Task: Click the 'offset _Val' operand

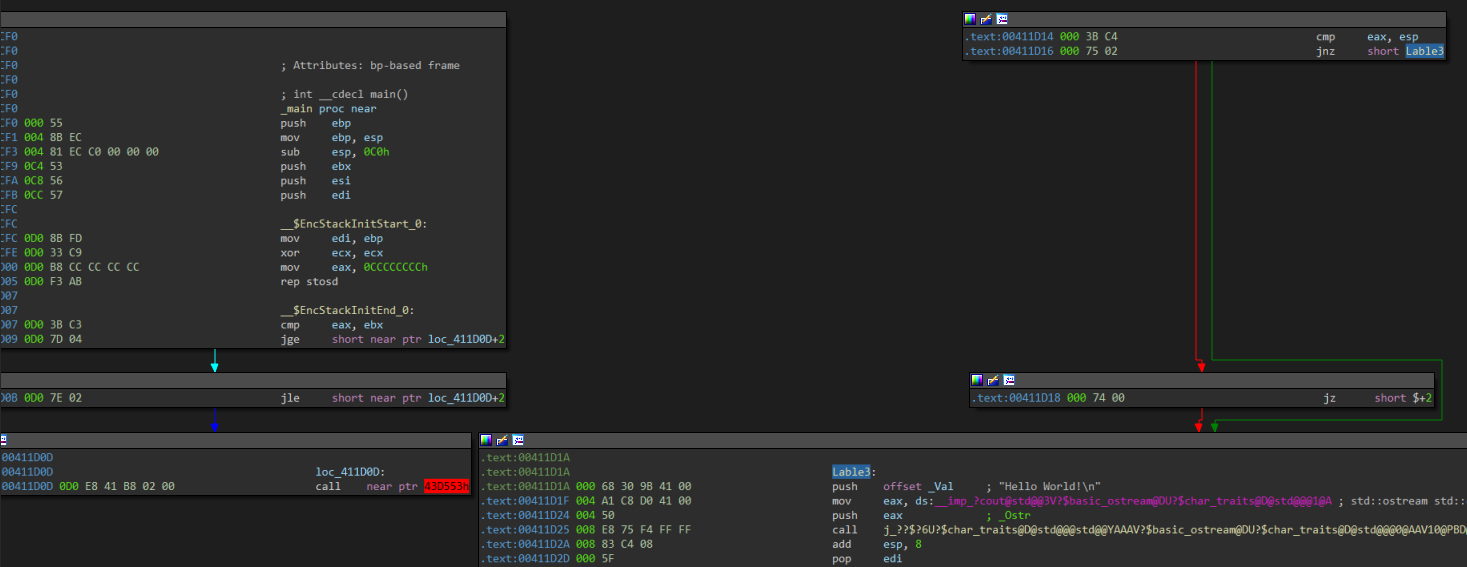Action: coord(918,486)
